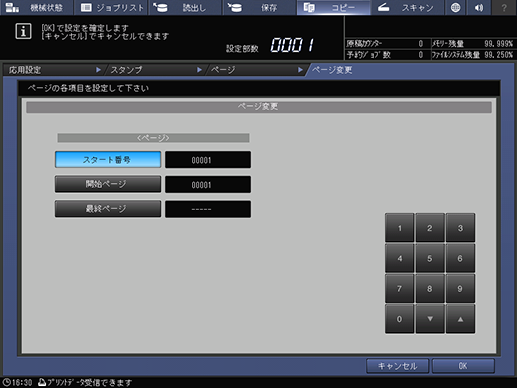This screenshot has height=388, width=517.
Task: Tap keypad digit 9
Action: tap(460, 288)
